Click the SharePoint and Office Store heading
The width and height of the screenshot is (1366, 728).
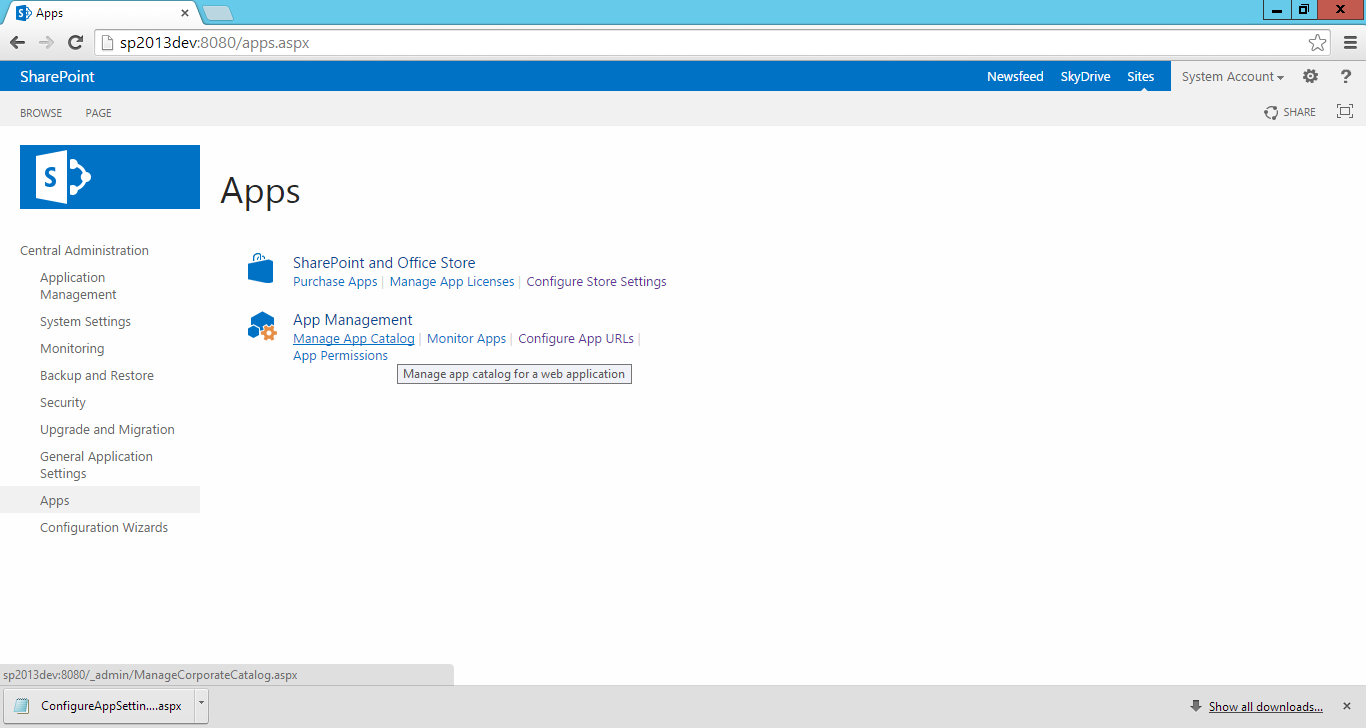point(384,263)
